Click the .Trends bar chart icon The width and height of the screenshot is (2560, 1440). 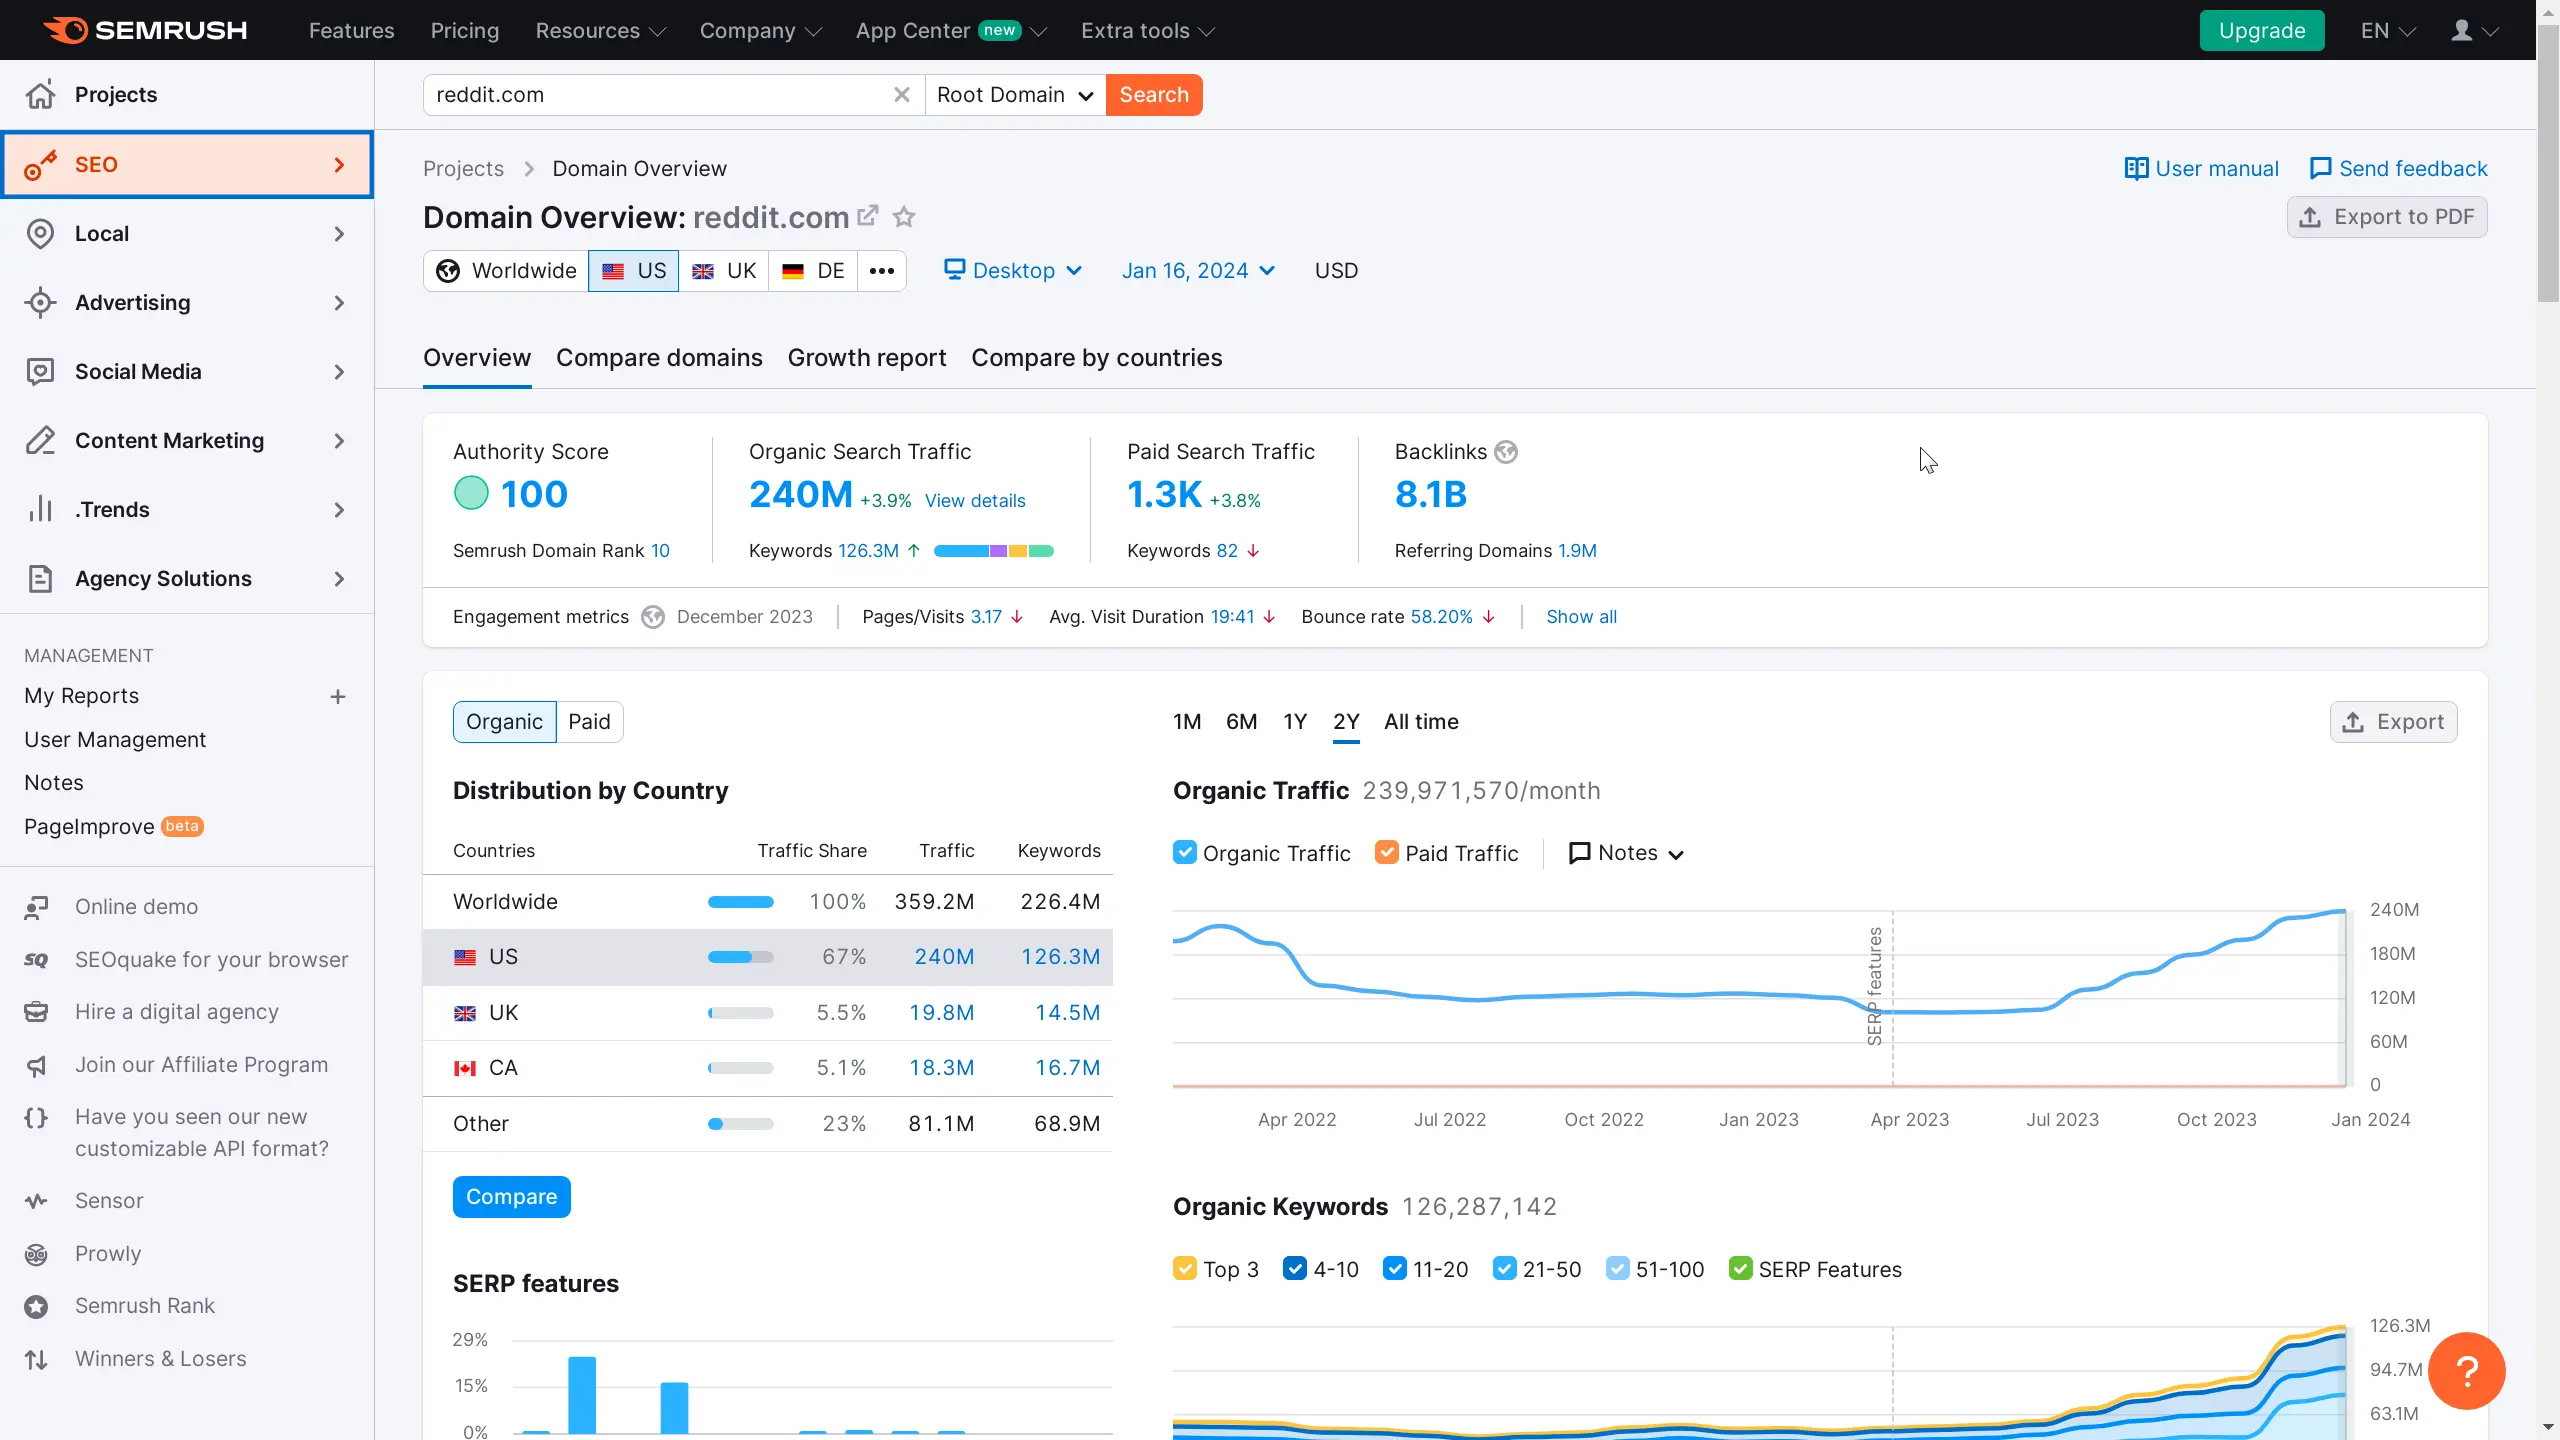point(40,509)
